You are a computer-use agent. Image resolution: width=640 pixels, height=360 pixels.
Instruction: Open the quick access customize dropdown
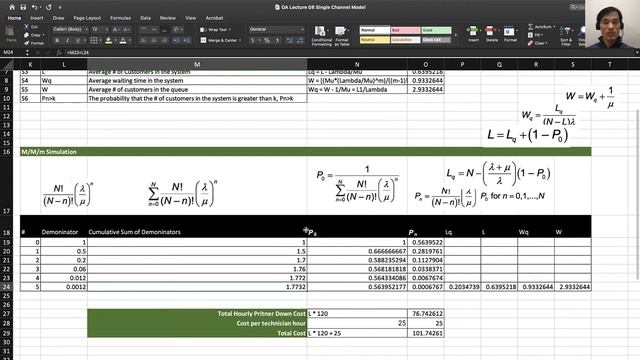click(60, 7)
